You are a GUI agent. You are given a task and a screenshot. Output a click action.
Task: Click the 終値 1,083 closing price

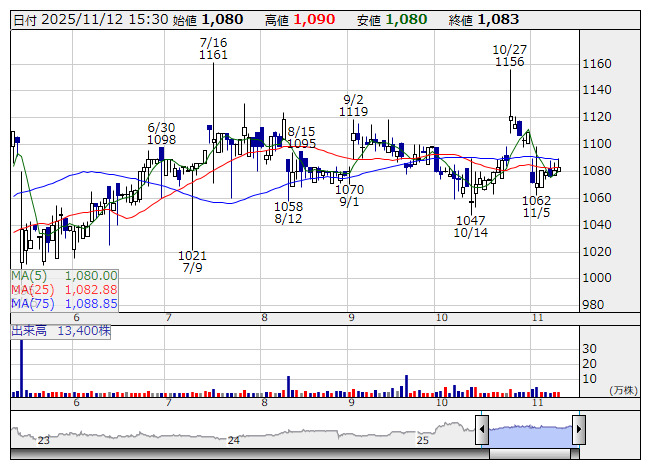tap(484, 20)
